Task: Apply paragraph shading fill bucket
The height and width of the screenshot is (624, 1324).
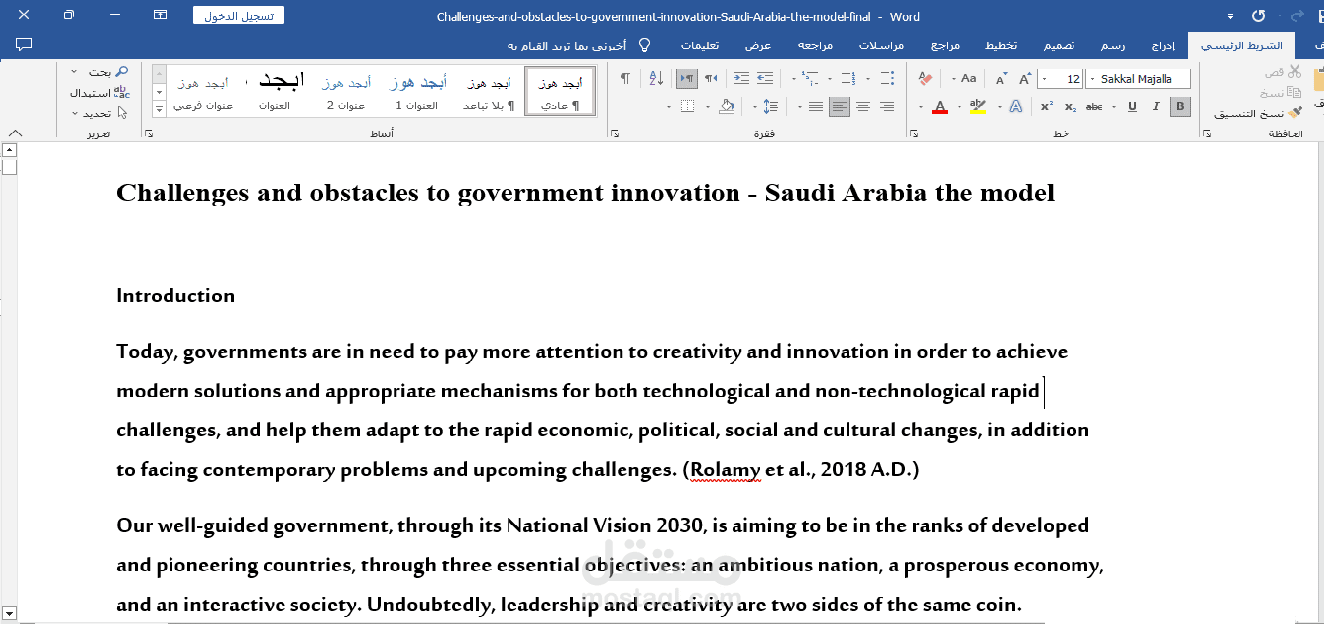Action: click(727, 106)
